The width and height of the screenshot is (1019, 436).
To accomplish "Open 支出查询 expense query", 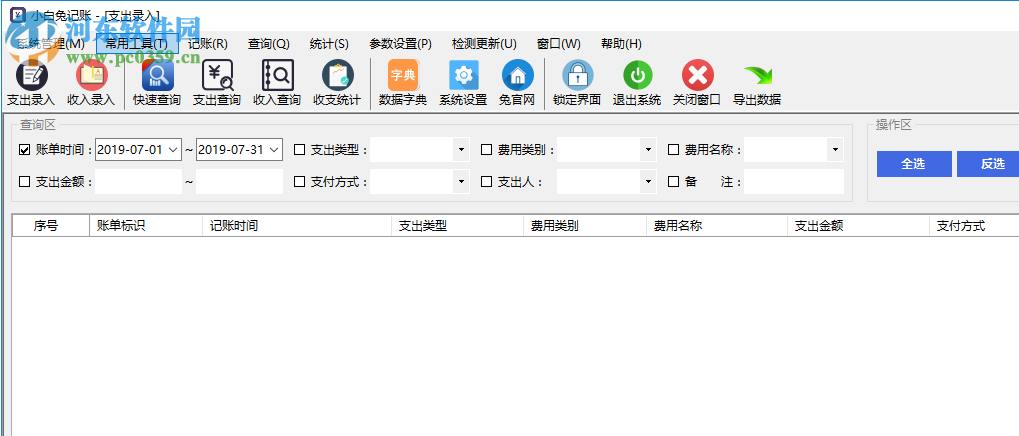I will tap(216, 83).
